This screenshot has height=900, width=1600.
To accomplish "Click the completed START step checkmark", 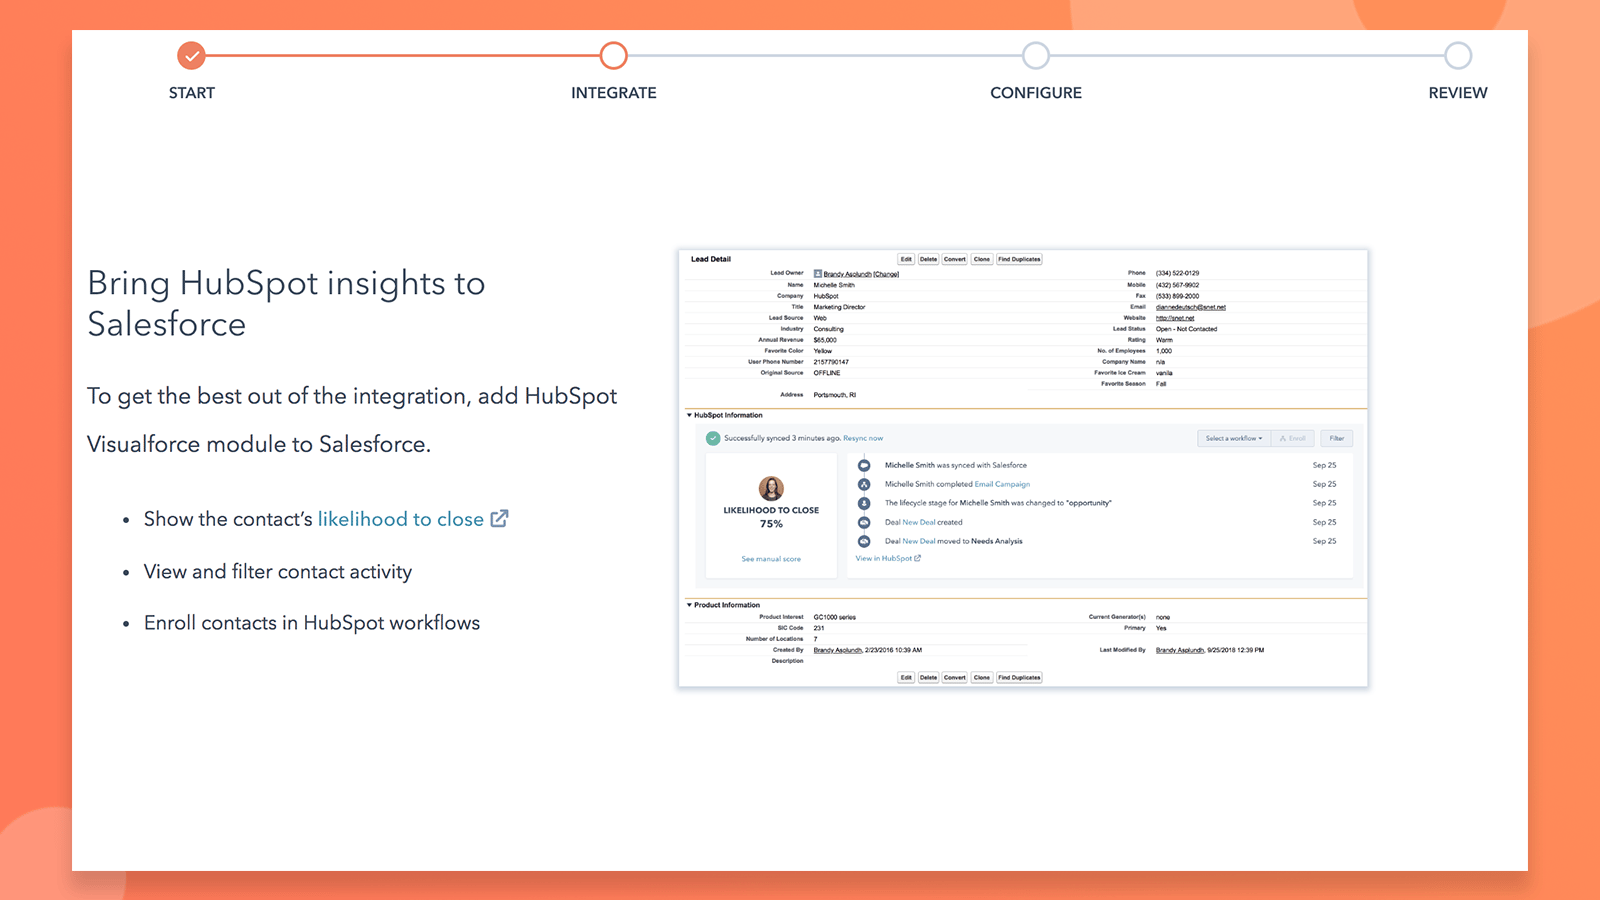I will coord(191,56).
